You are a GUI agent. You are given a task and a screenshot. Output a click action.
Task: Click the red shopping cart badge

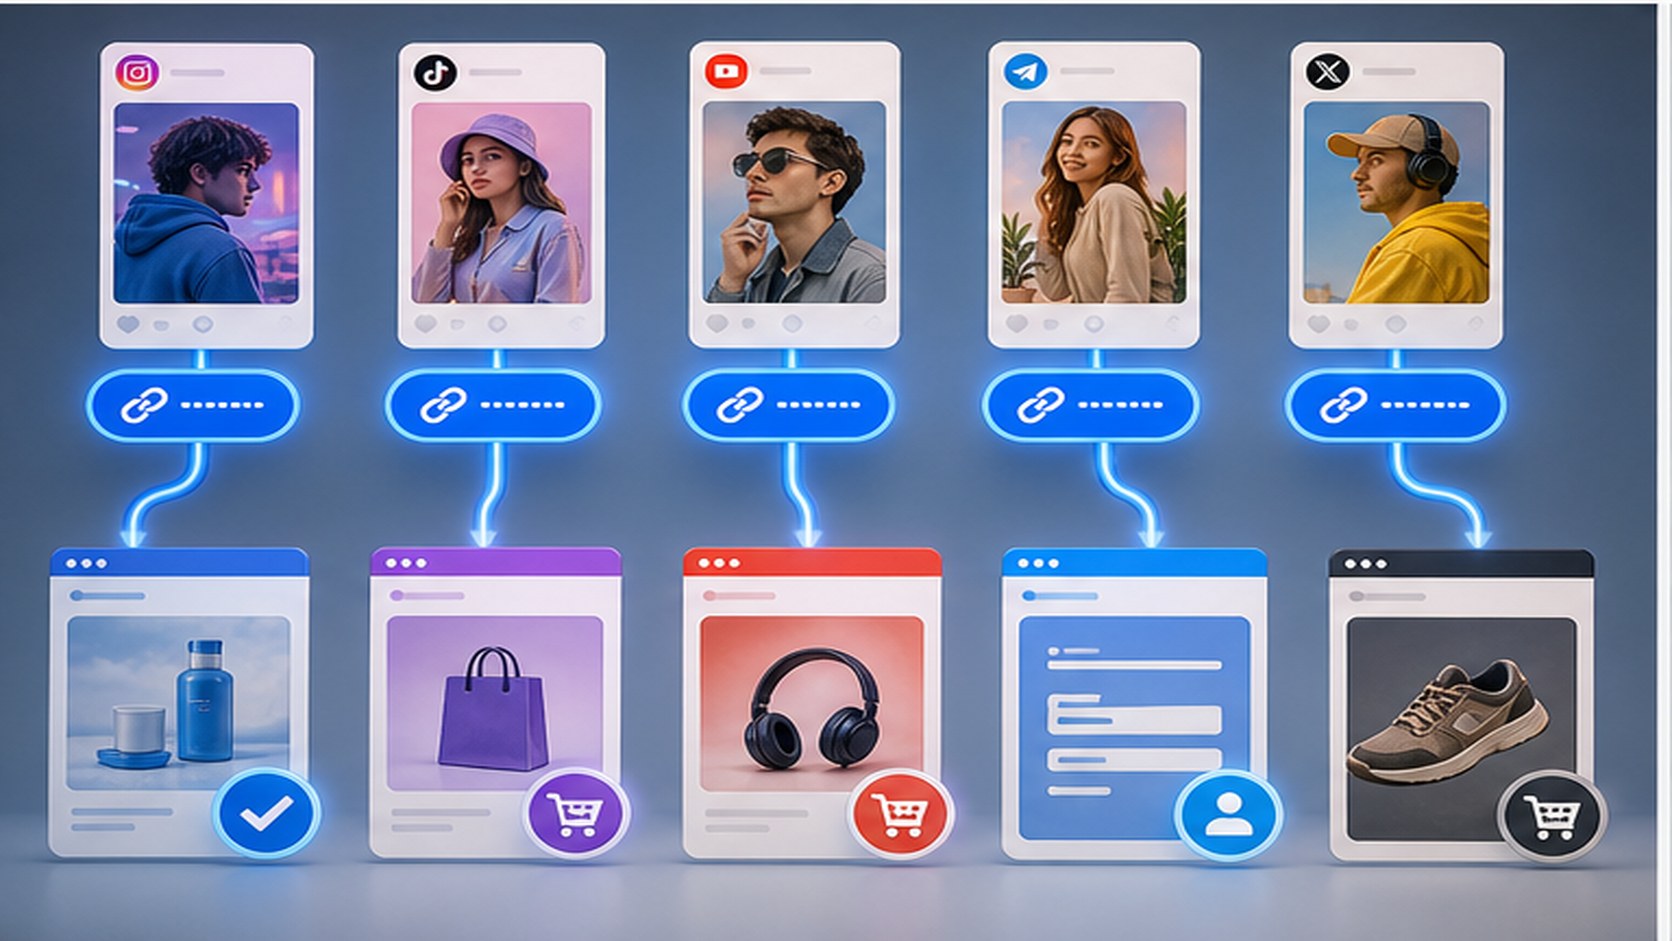pos(899,814)
